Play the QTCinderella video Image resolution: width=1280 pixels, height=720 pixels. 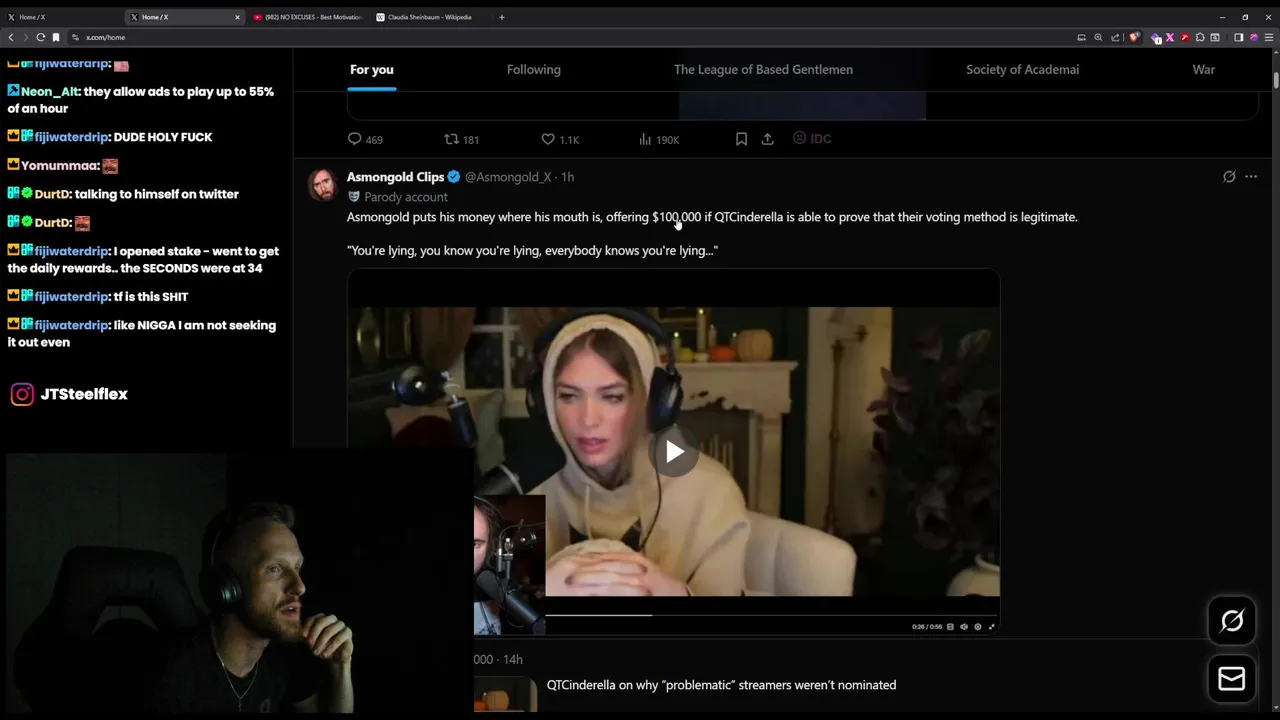pos(674,452)
